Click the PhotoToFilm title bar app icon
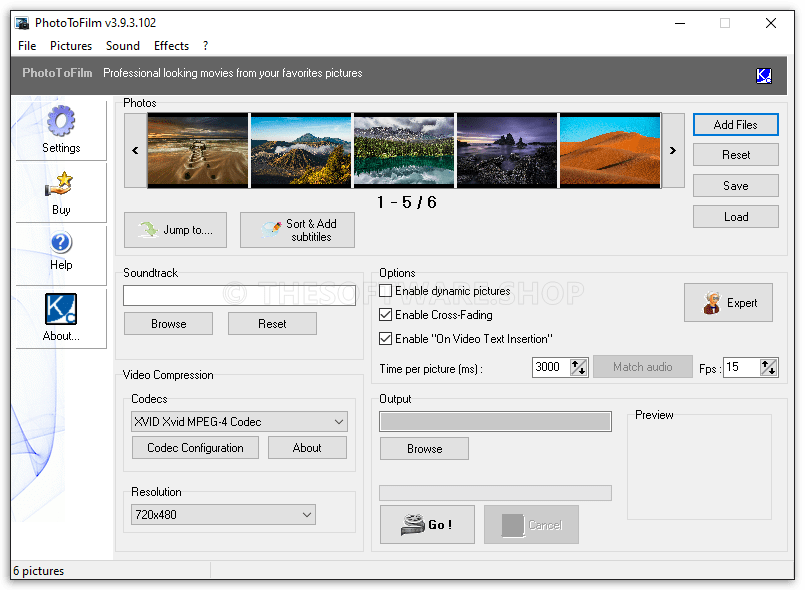 pos(22,23)
